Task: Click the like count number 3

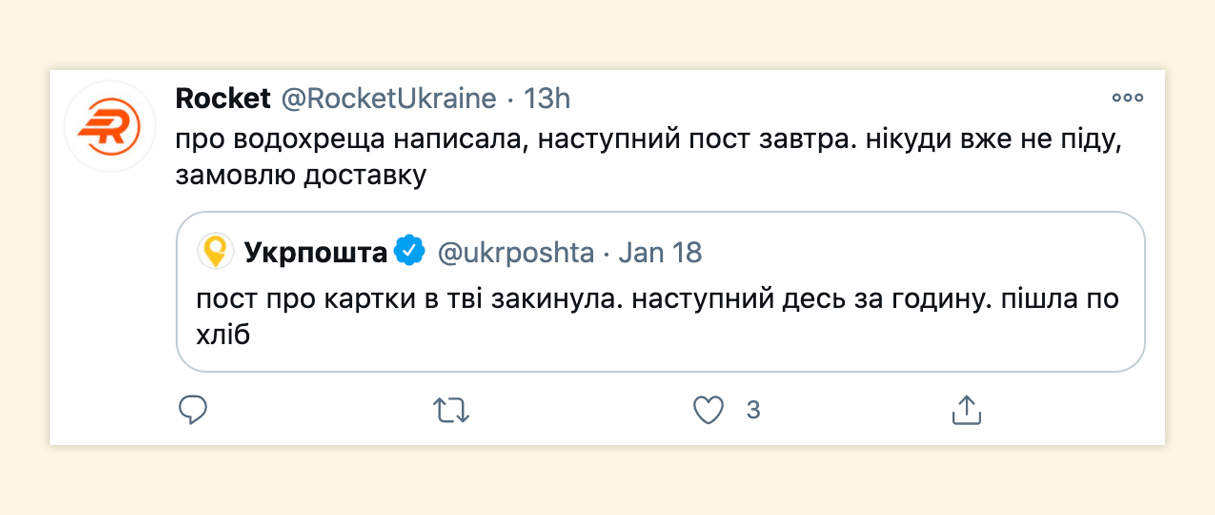Action: tap(753, 409)
